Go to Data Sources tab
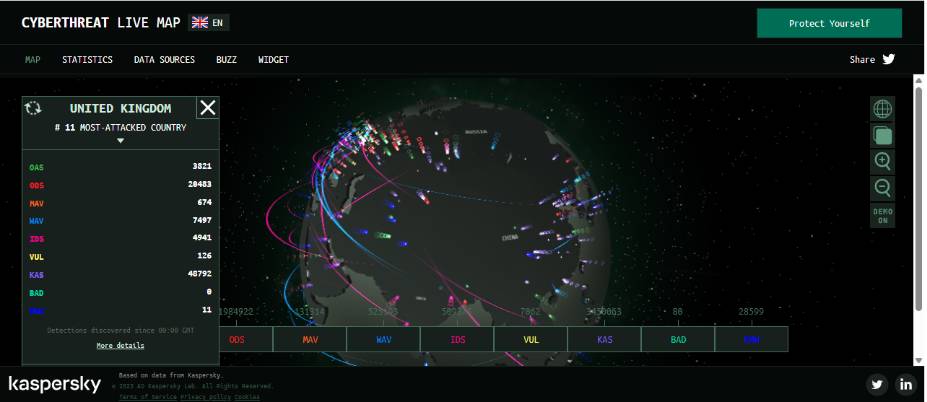The image size is (927, 402). click(164, 60)
